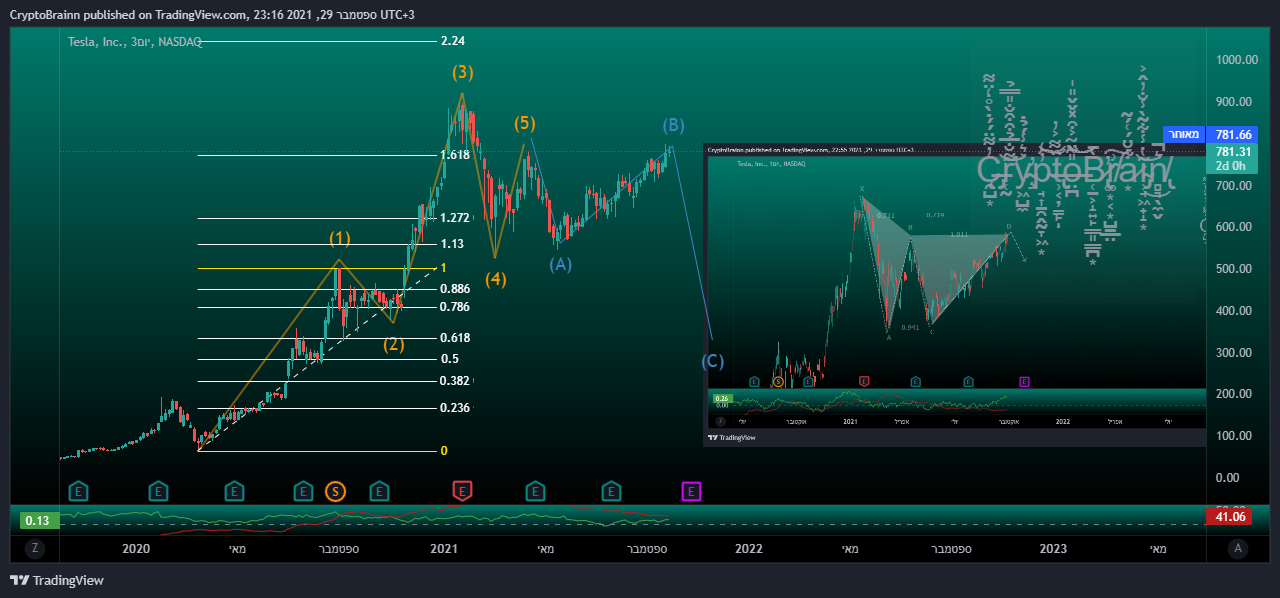Click the small TradingView logo in the inset chart
1280x598 pixels.
[732, 437]
